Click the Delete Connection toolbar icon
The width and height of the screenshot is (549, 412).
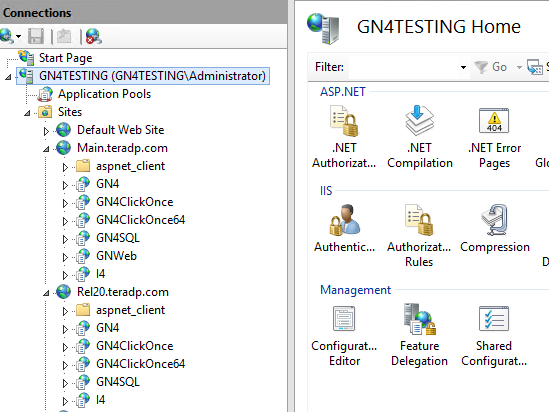click(x=93, y=36)
